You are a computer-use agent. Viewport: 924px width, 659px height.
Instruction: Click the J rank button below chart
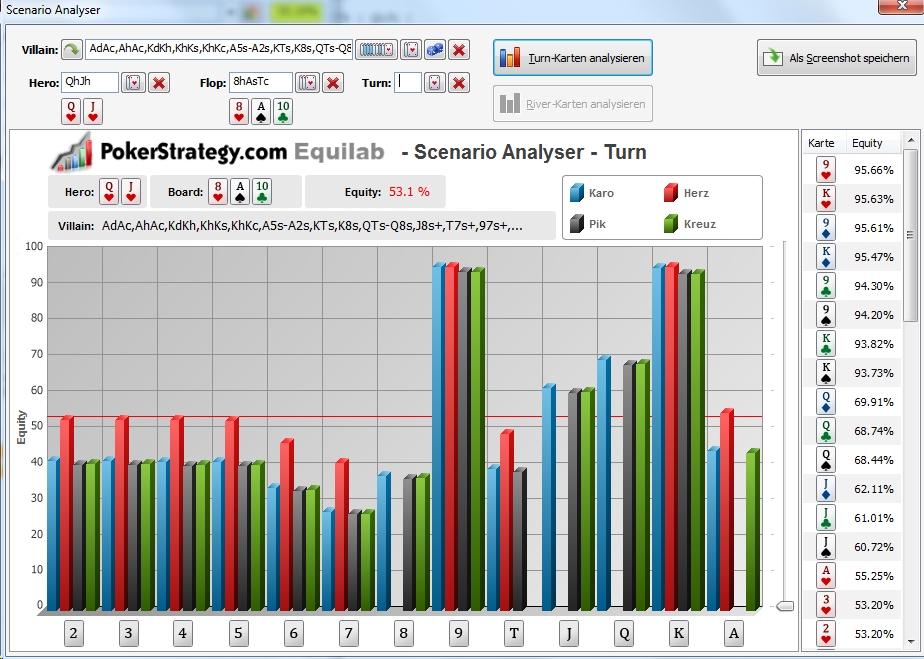(569, 634)
